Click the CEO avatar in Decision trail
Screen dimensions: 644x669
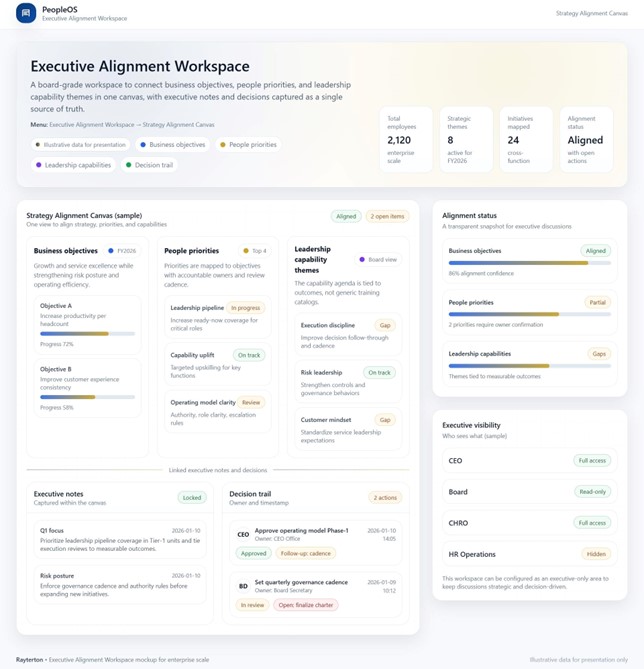coord(243,535)
